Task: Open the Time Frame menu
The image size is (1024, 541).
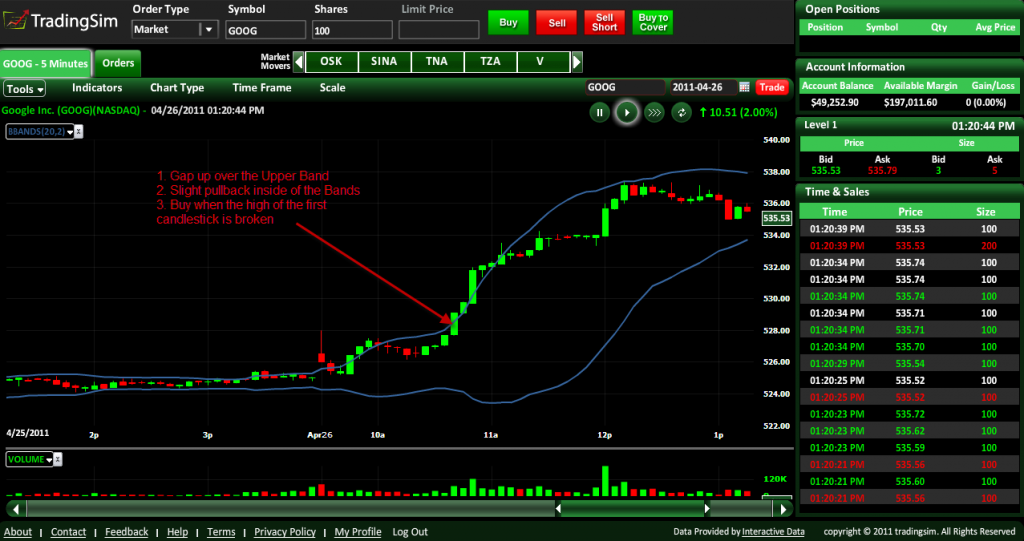Action: click(262, 88)
